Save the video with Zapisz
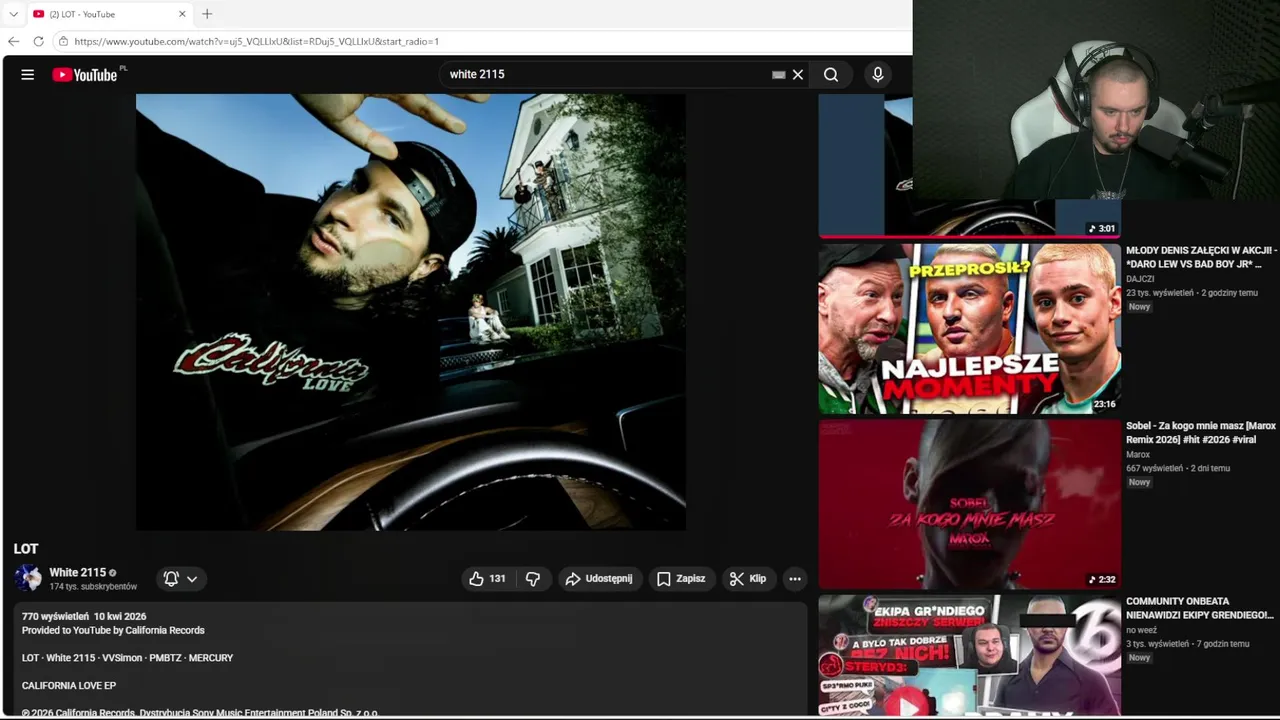1280x720 pixels. click(681, 578)
